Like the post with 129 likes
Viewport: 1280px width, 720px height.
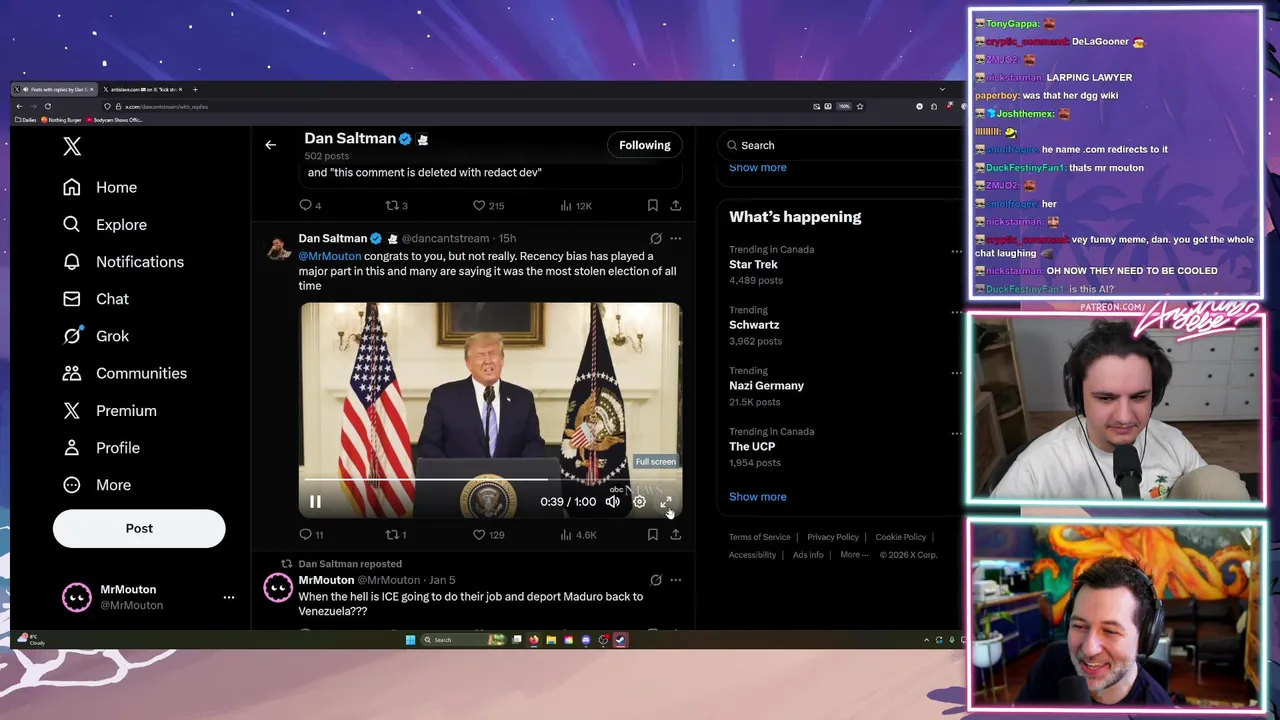pos(488,535)
